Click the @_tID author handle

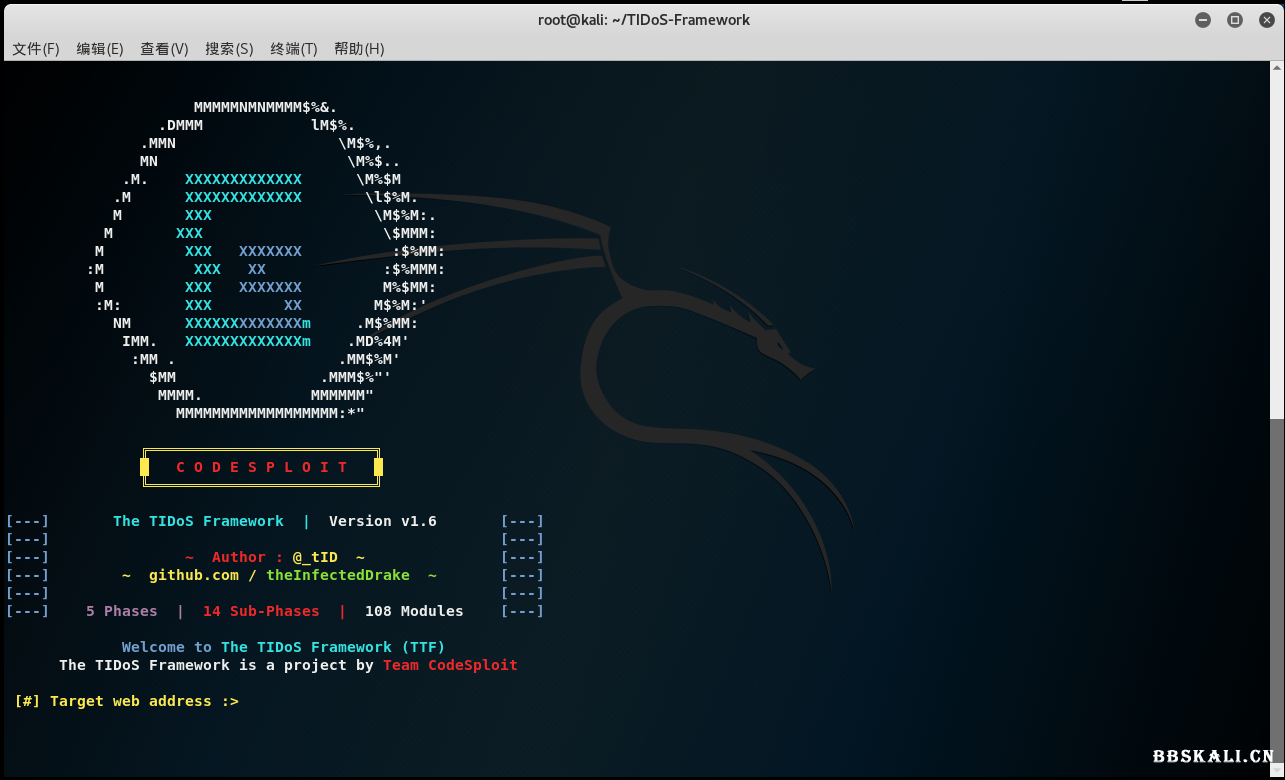[x=315, y=557]
